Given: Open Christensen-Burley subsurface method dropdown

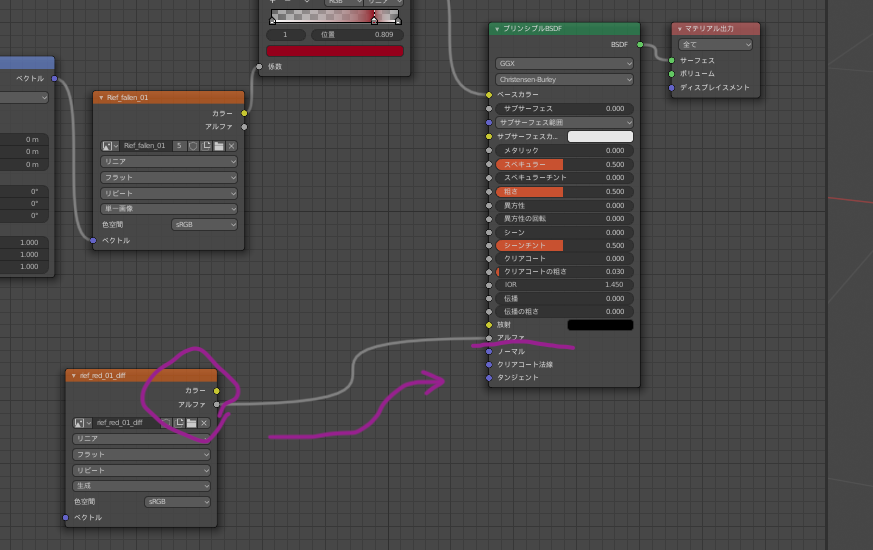Looking at the screenshot, I should [x=564, y=80].
